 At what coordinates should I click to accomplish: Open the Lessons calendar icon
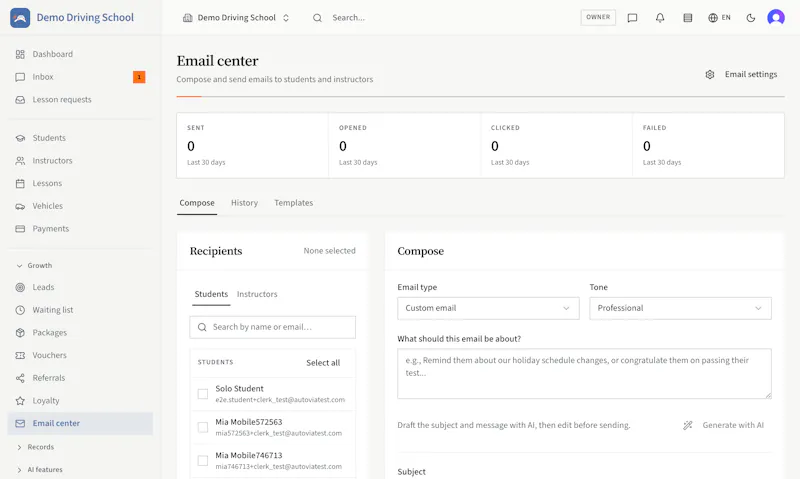20,183
